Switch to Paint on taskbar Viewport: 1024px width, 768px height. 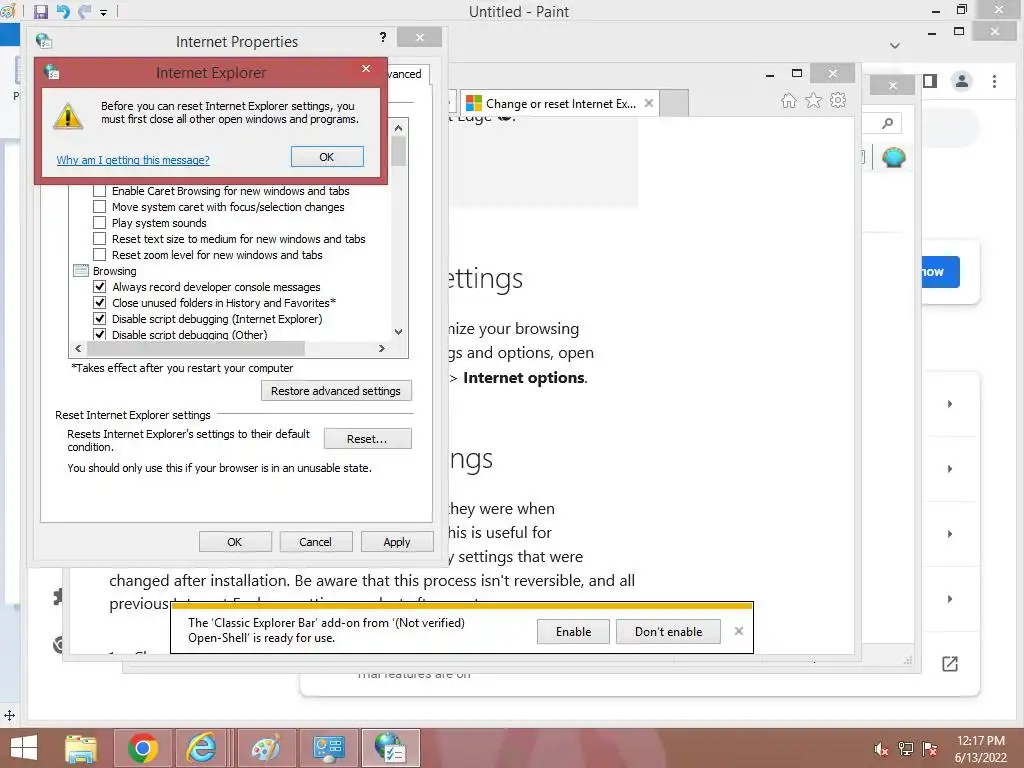(x=266, y=748)
